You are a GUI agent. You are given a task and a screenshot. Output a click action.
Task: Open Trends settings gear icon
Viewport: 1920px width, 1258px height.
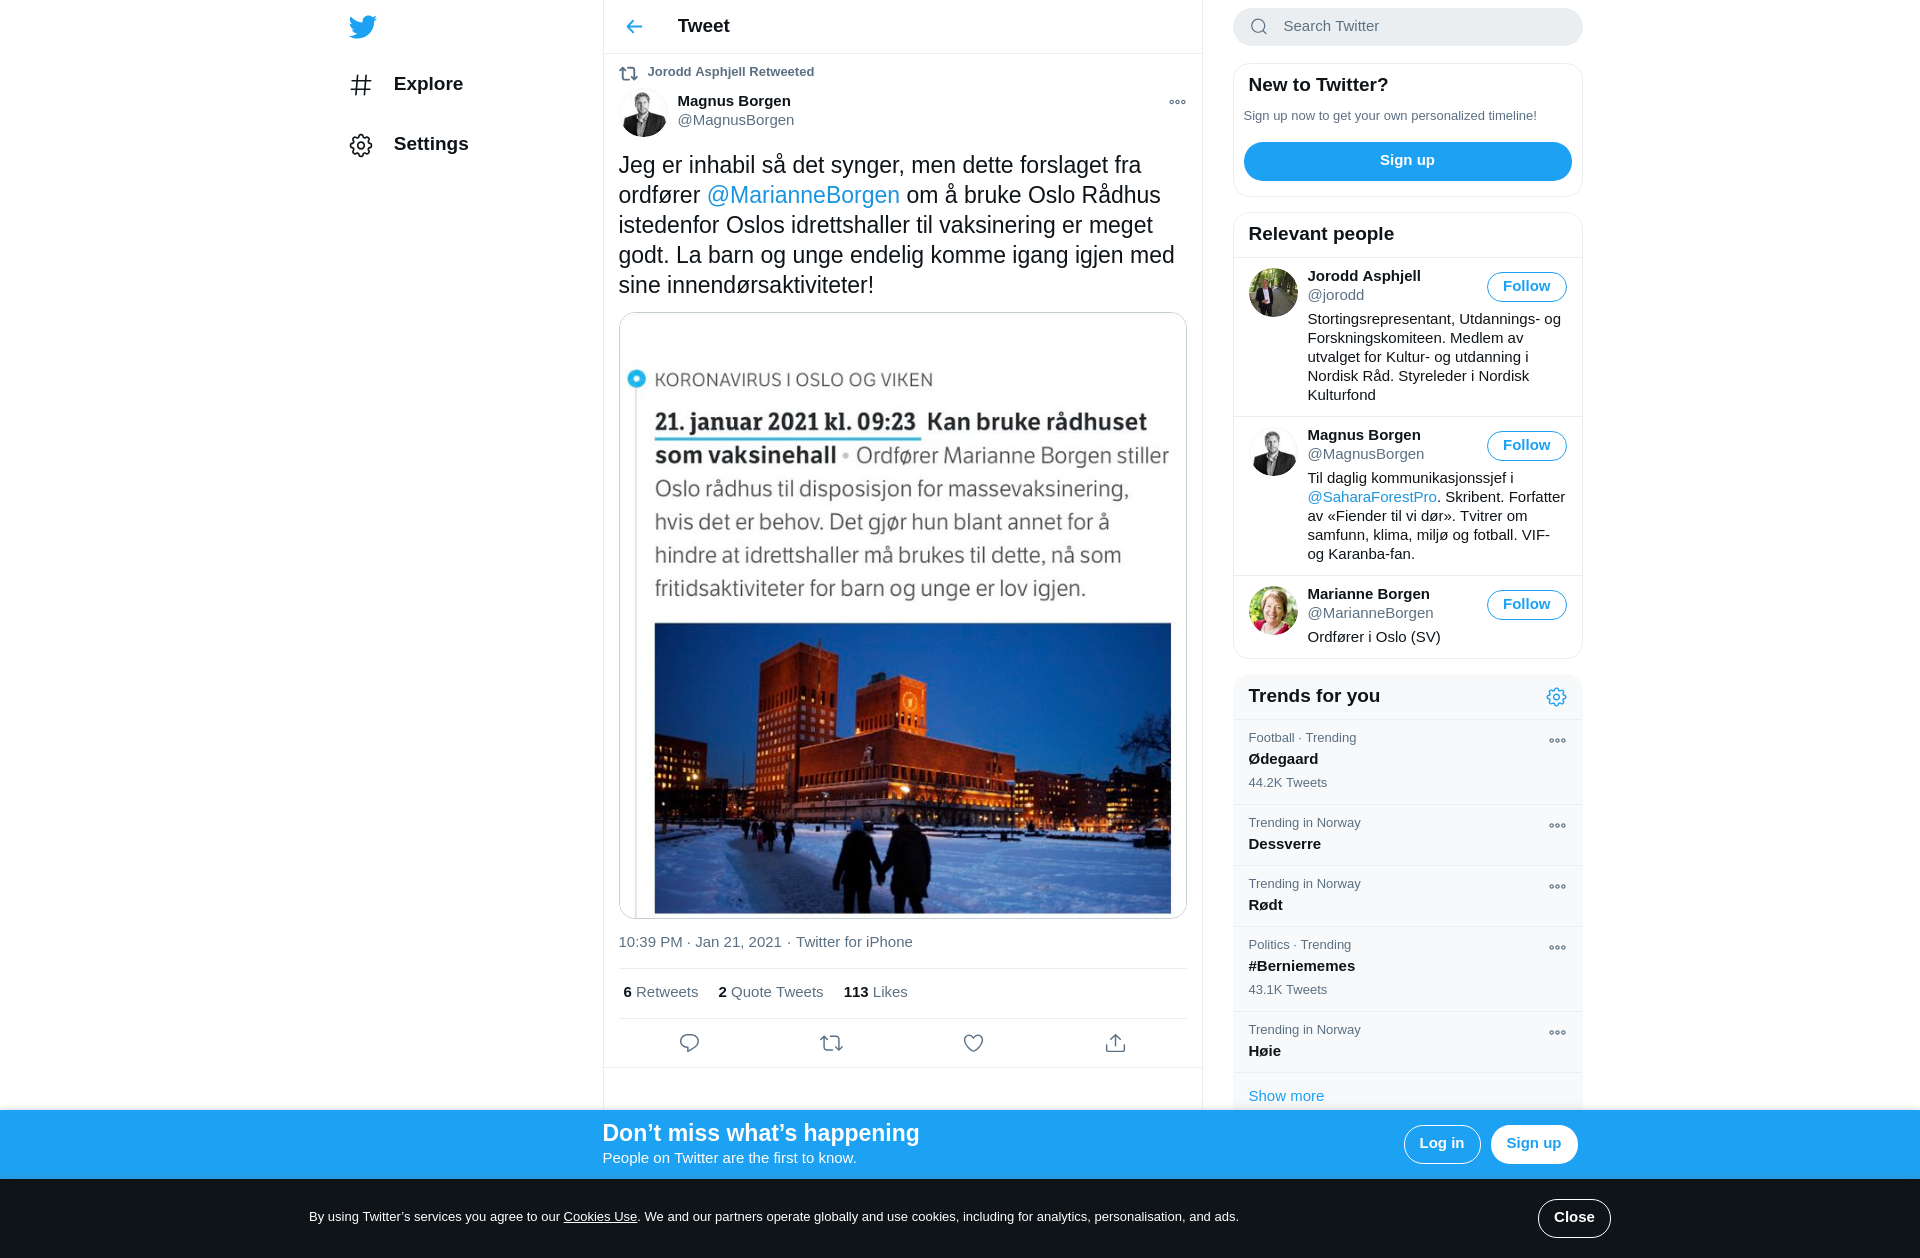coord(1556,697)
